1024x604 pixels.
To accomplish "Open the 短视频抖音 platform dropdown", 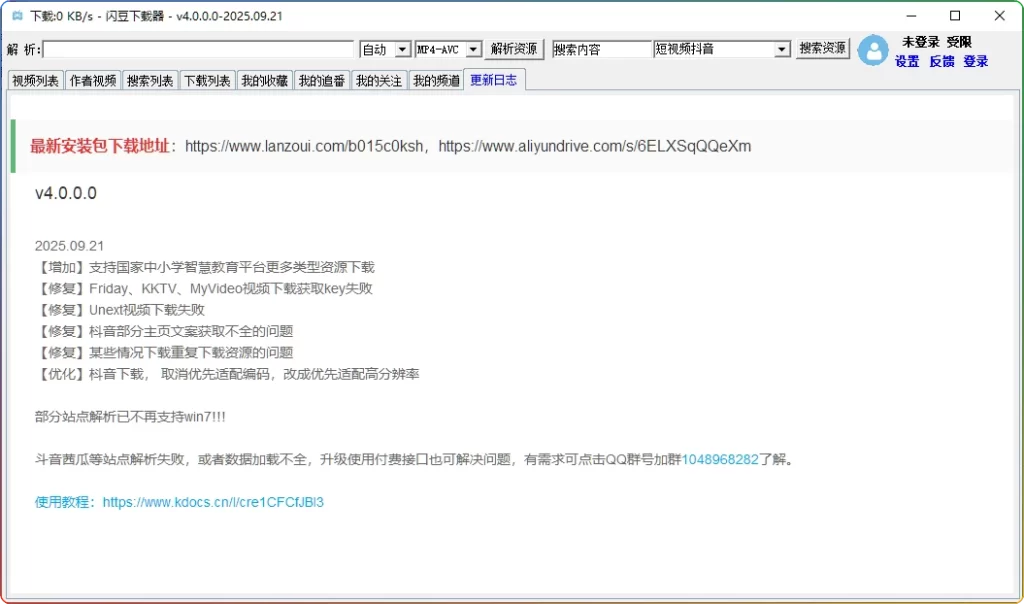I will pyautogui.click(x=722, y=49).
